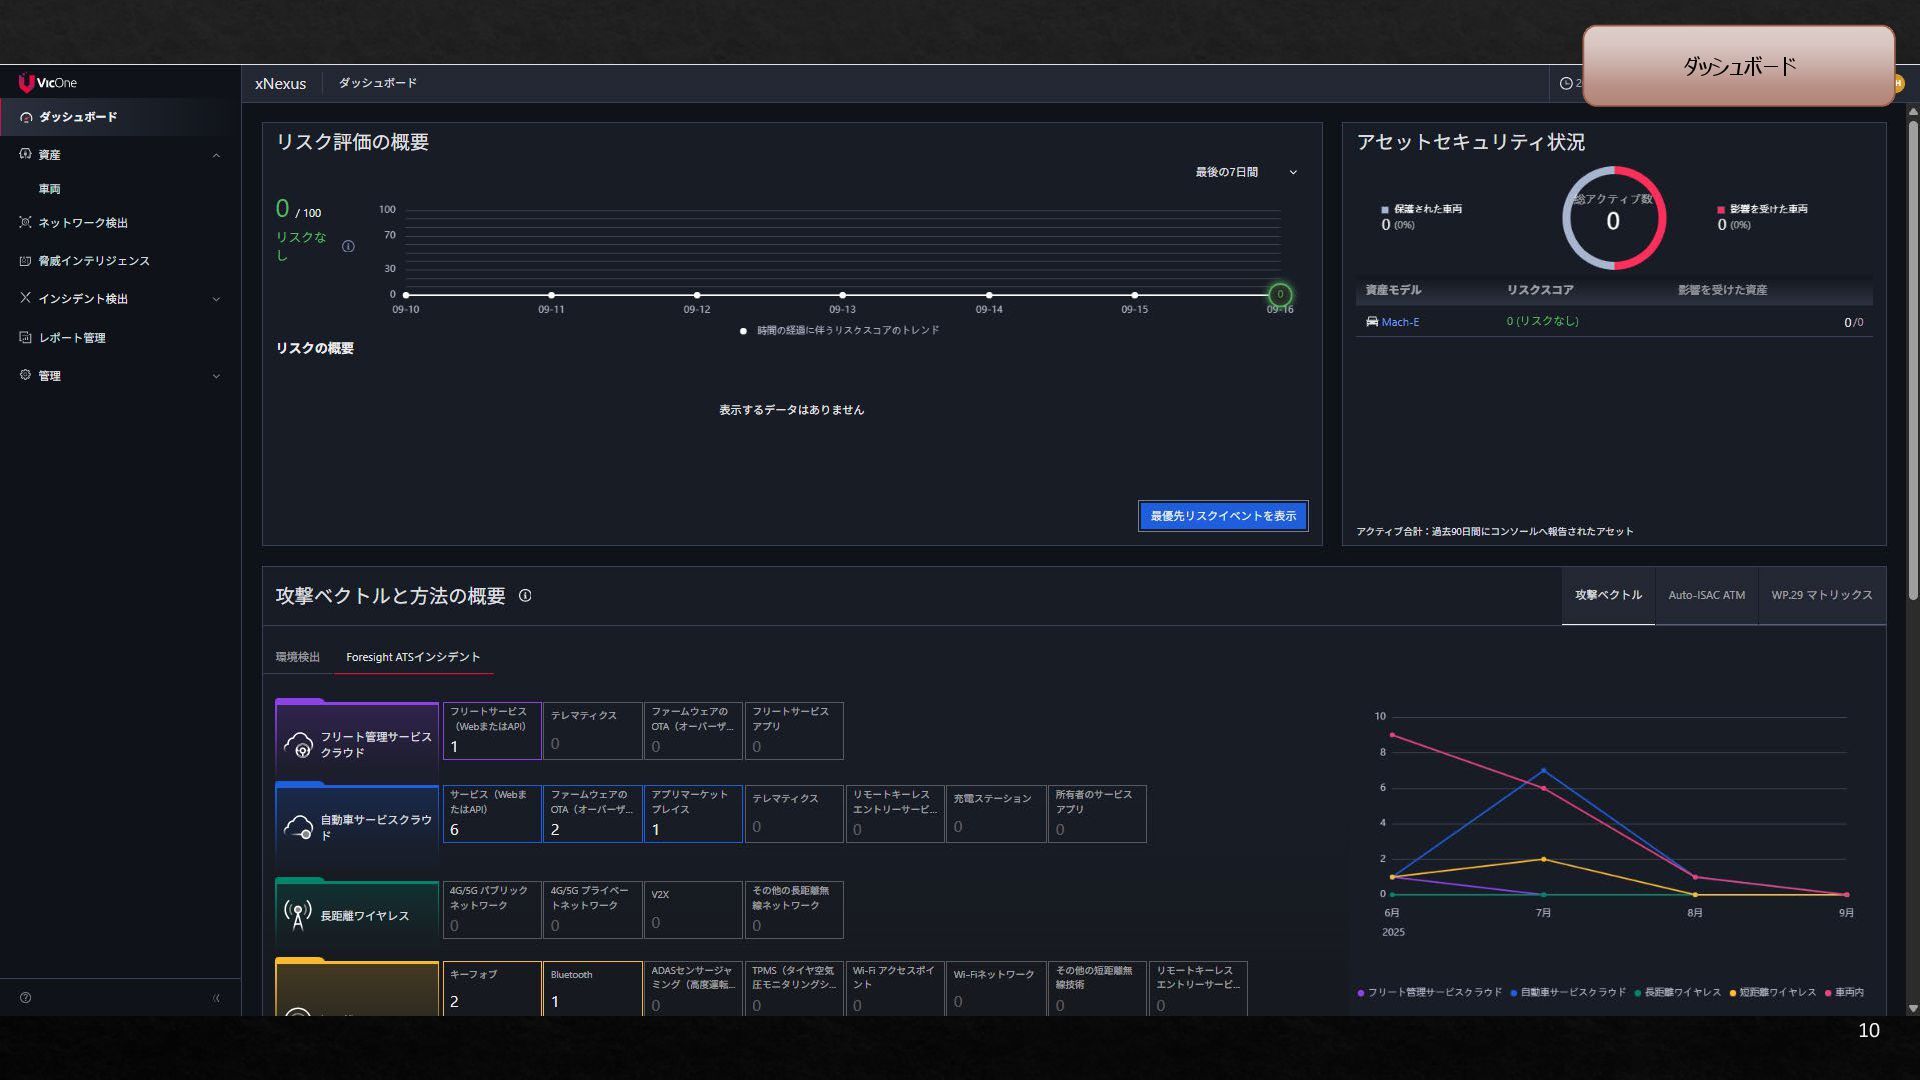The width and height of the screenshot is (1920, 1080).
Task: Expand the インシデント検出 sidebar menu
Action: pos(216,299)
